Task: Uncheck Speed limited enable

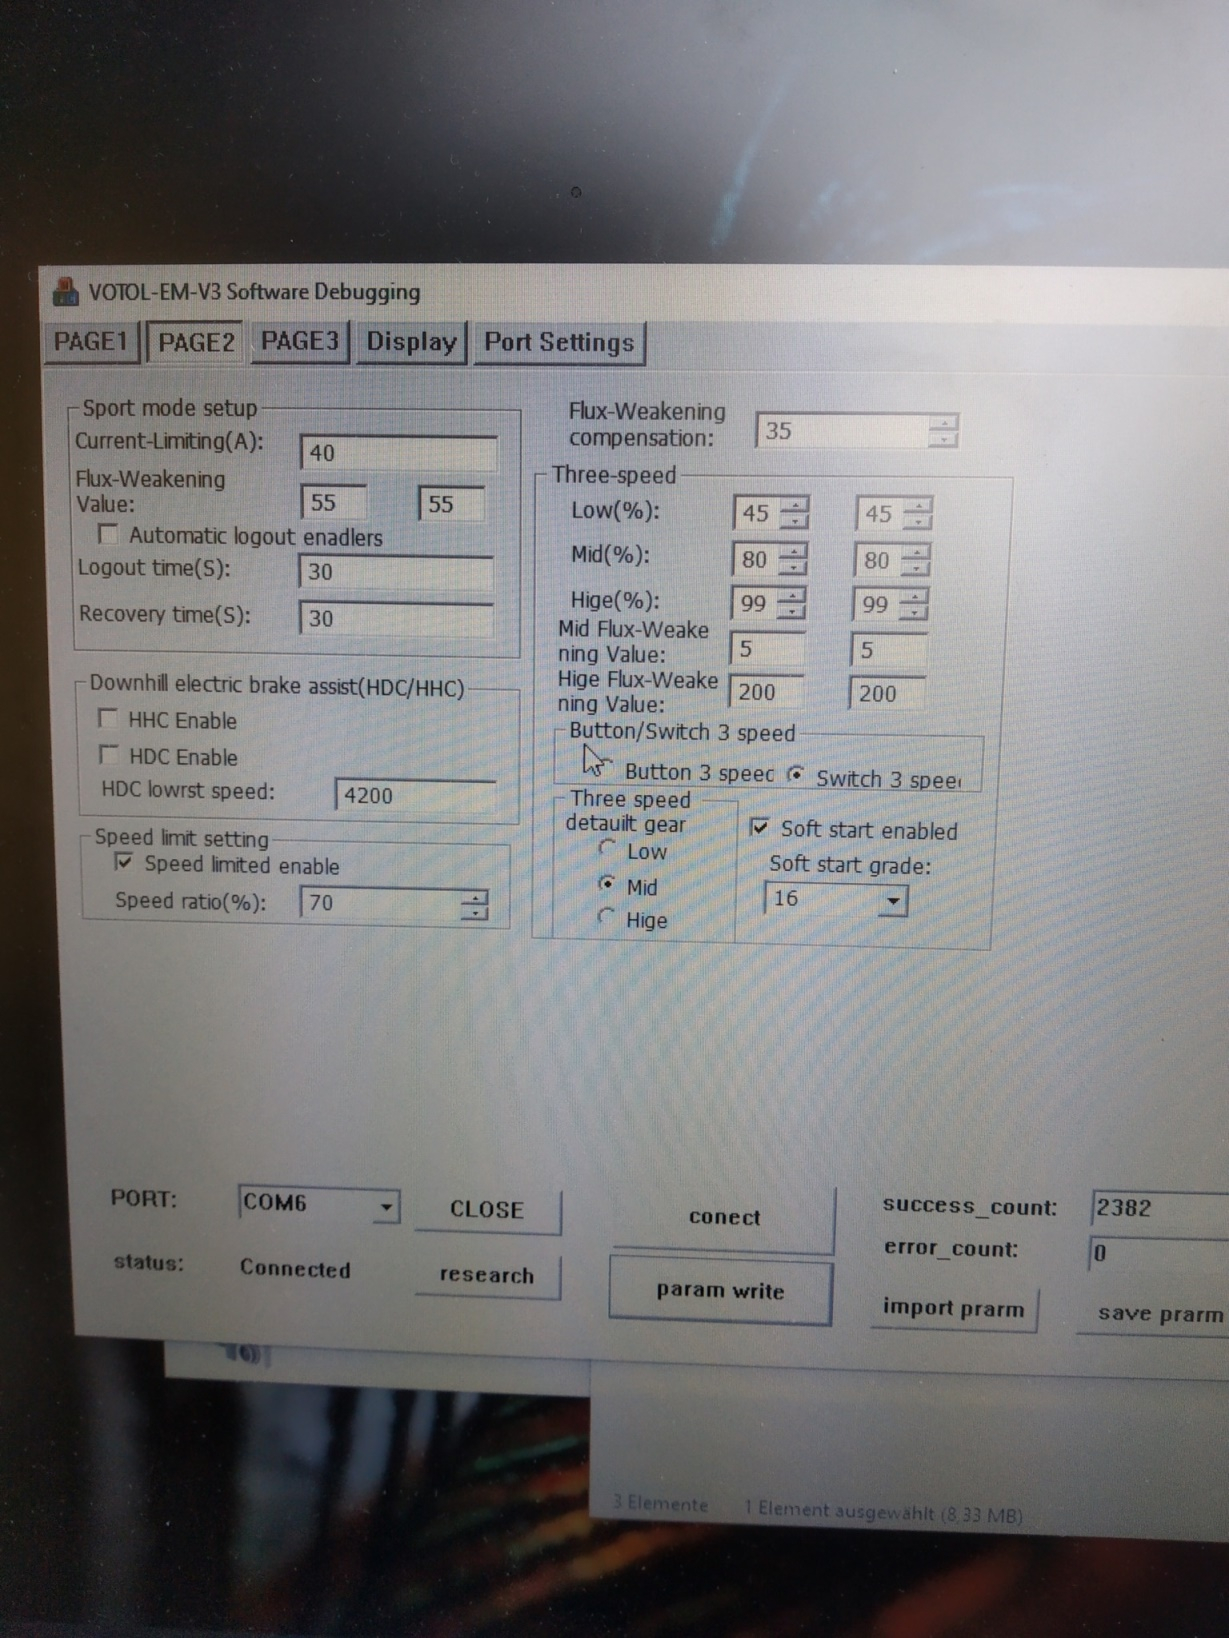Action: [x=124, y=862]
